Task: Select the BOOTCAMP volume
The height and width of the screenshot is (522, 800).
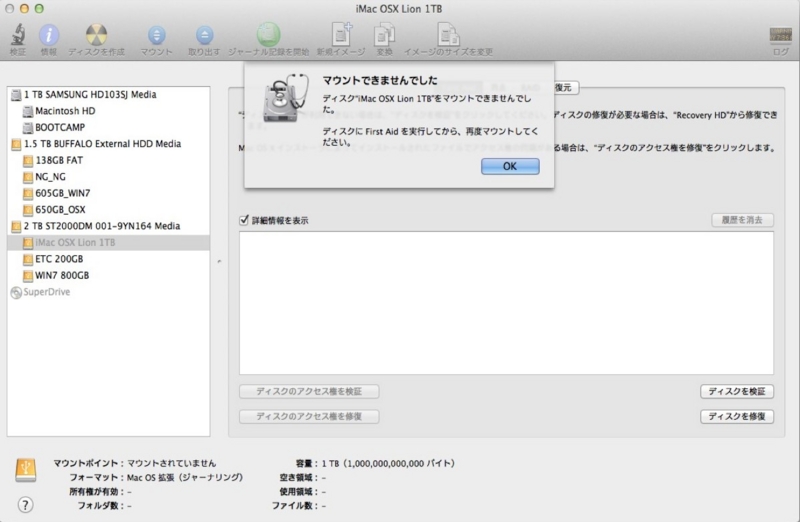Action: coord(108,127)
